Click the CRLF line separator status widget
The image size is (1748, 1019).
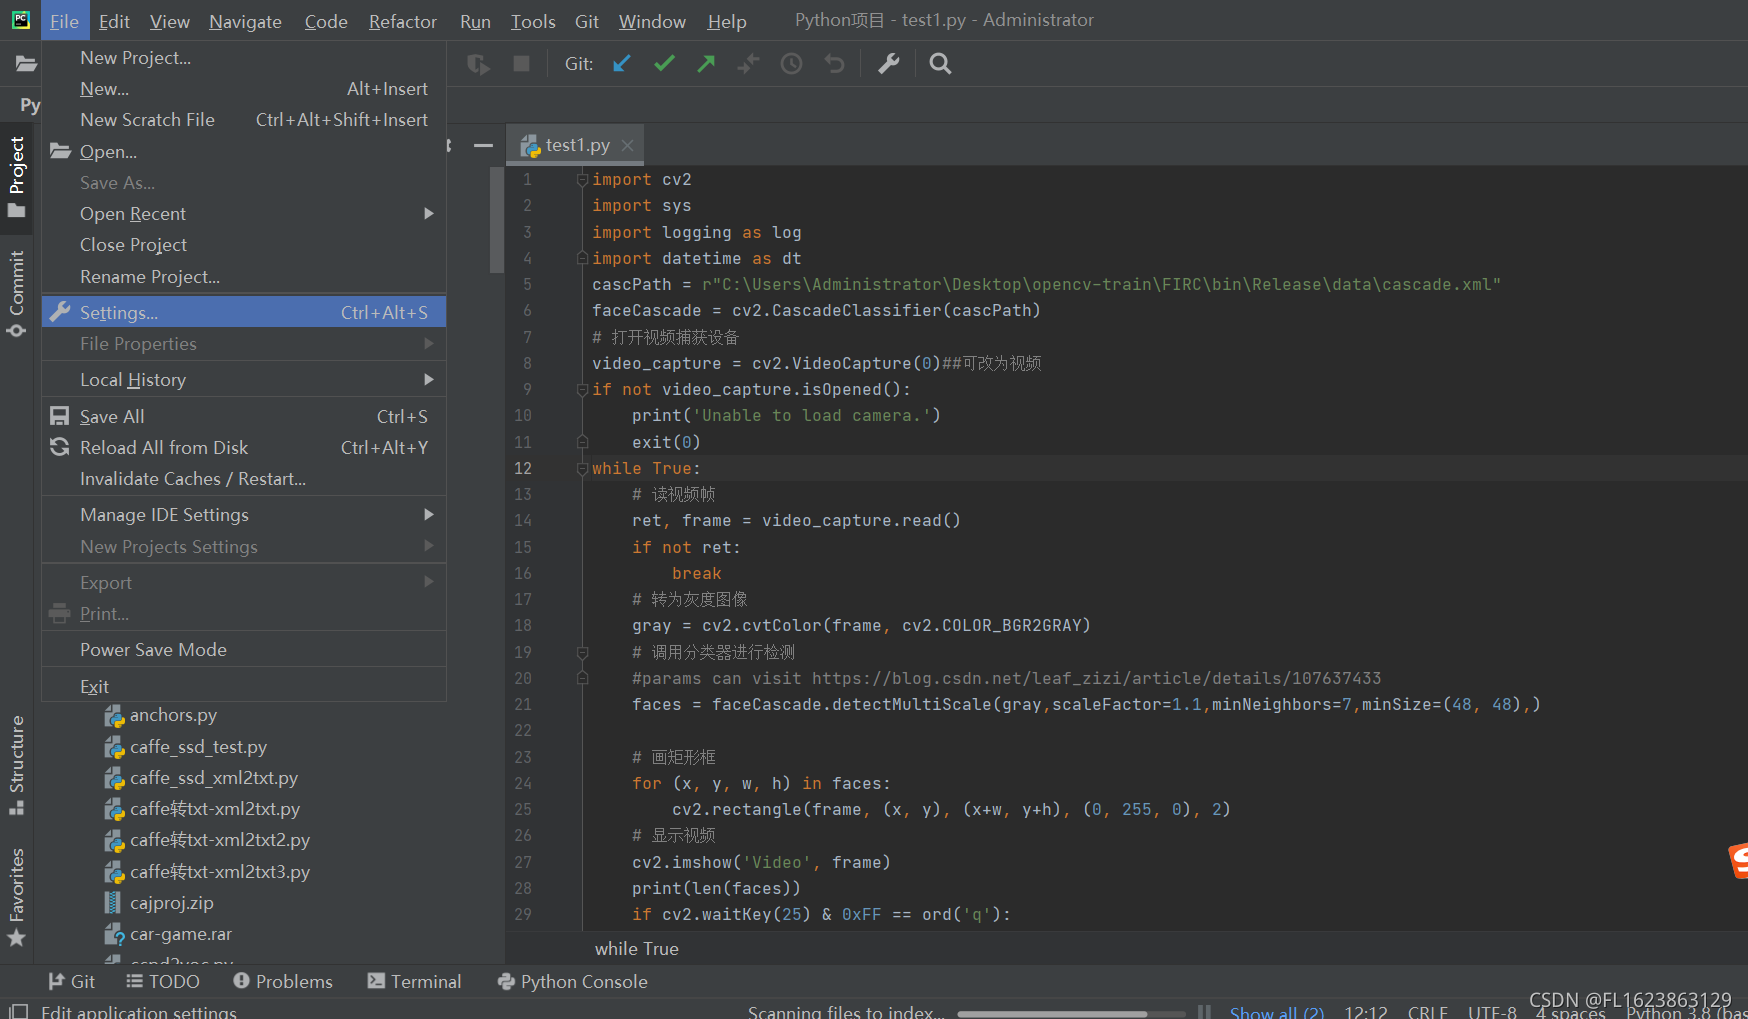(x=1428, y=1012)
